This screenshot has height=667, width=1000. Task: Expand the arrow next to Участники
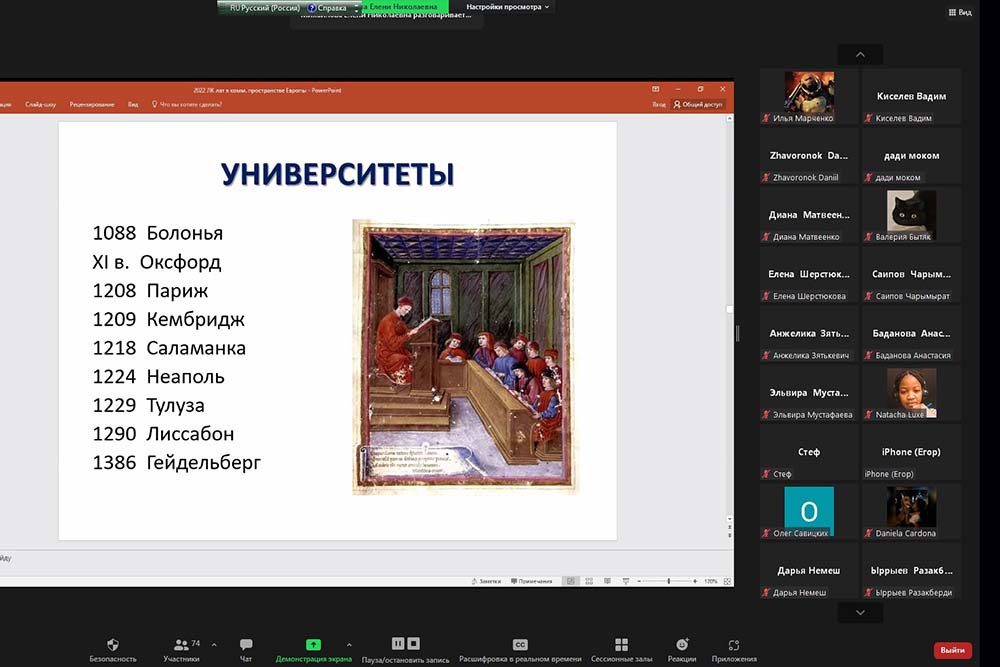(214, 645)
